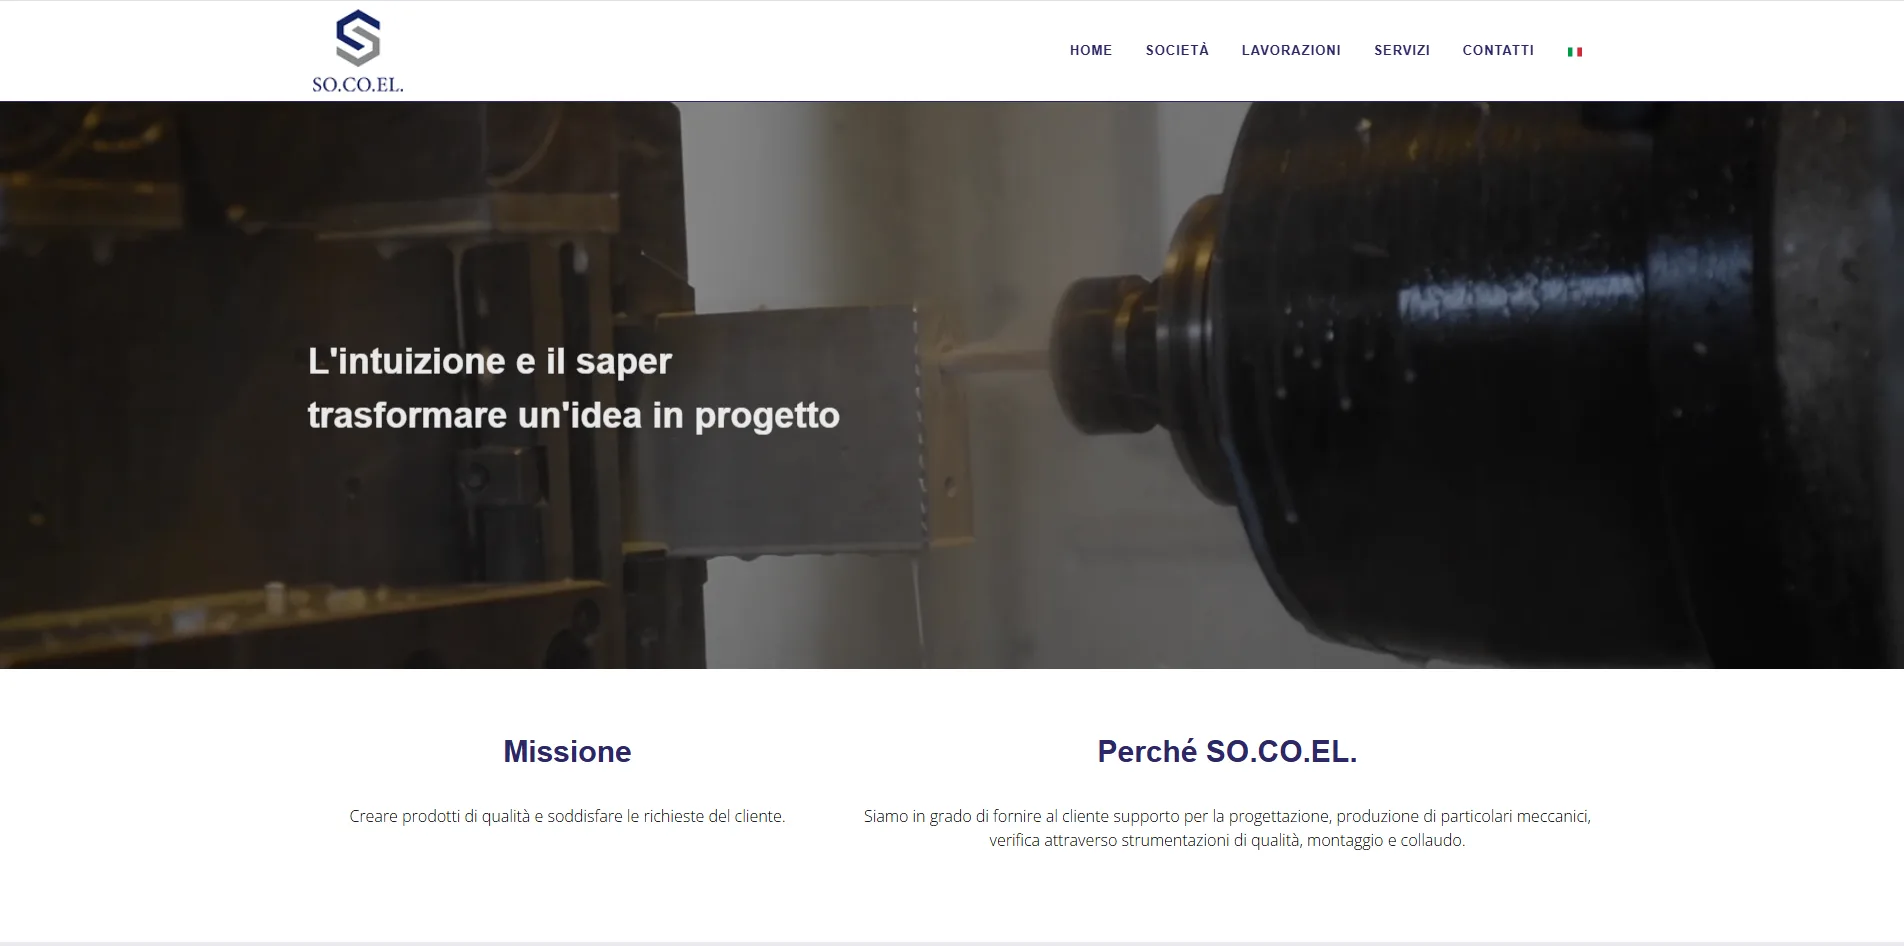Image resolution: width=1904 pixels, height=946 pixels.
Task: Open the SOCIETÀ menu item
Action: click(x=1177, y=50)
